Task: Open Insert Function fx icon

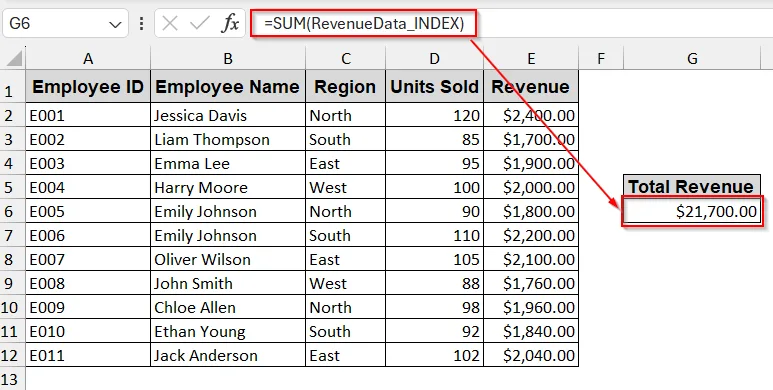Action: (x=230, y=23)
